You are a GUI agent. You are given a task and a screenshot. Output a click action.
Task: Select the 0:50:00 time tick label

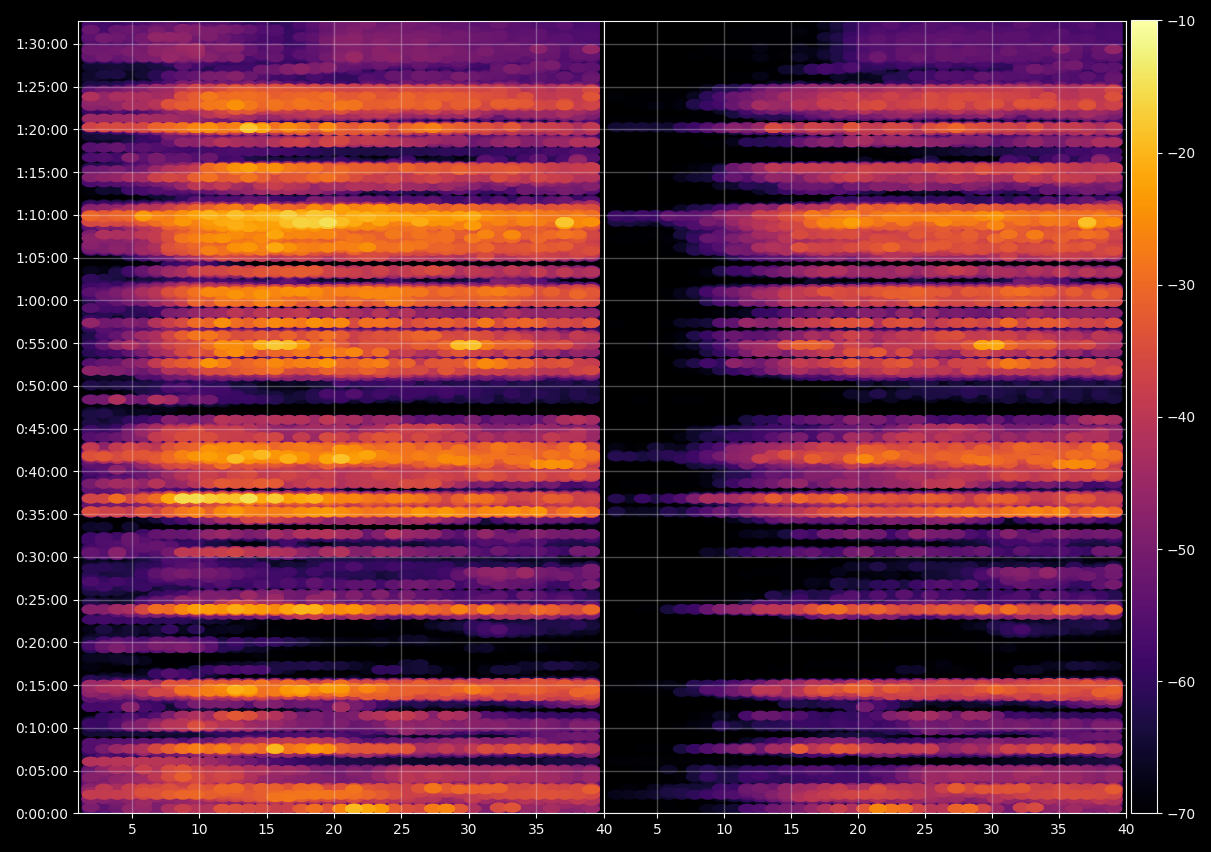[42, 386]
